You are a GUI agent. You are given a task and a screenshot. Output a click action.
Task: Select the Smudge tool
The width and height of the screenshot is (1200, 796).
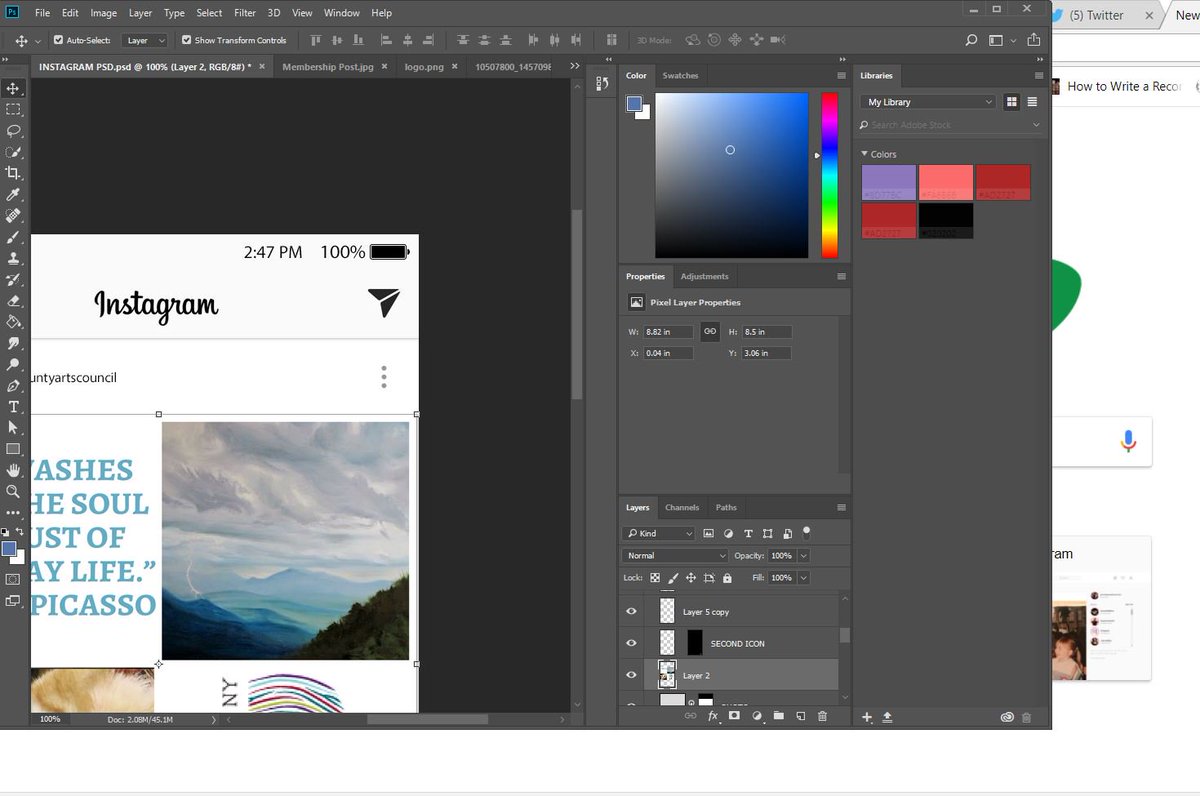[14, 343]
